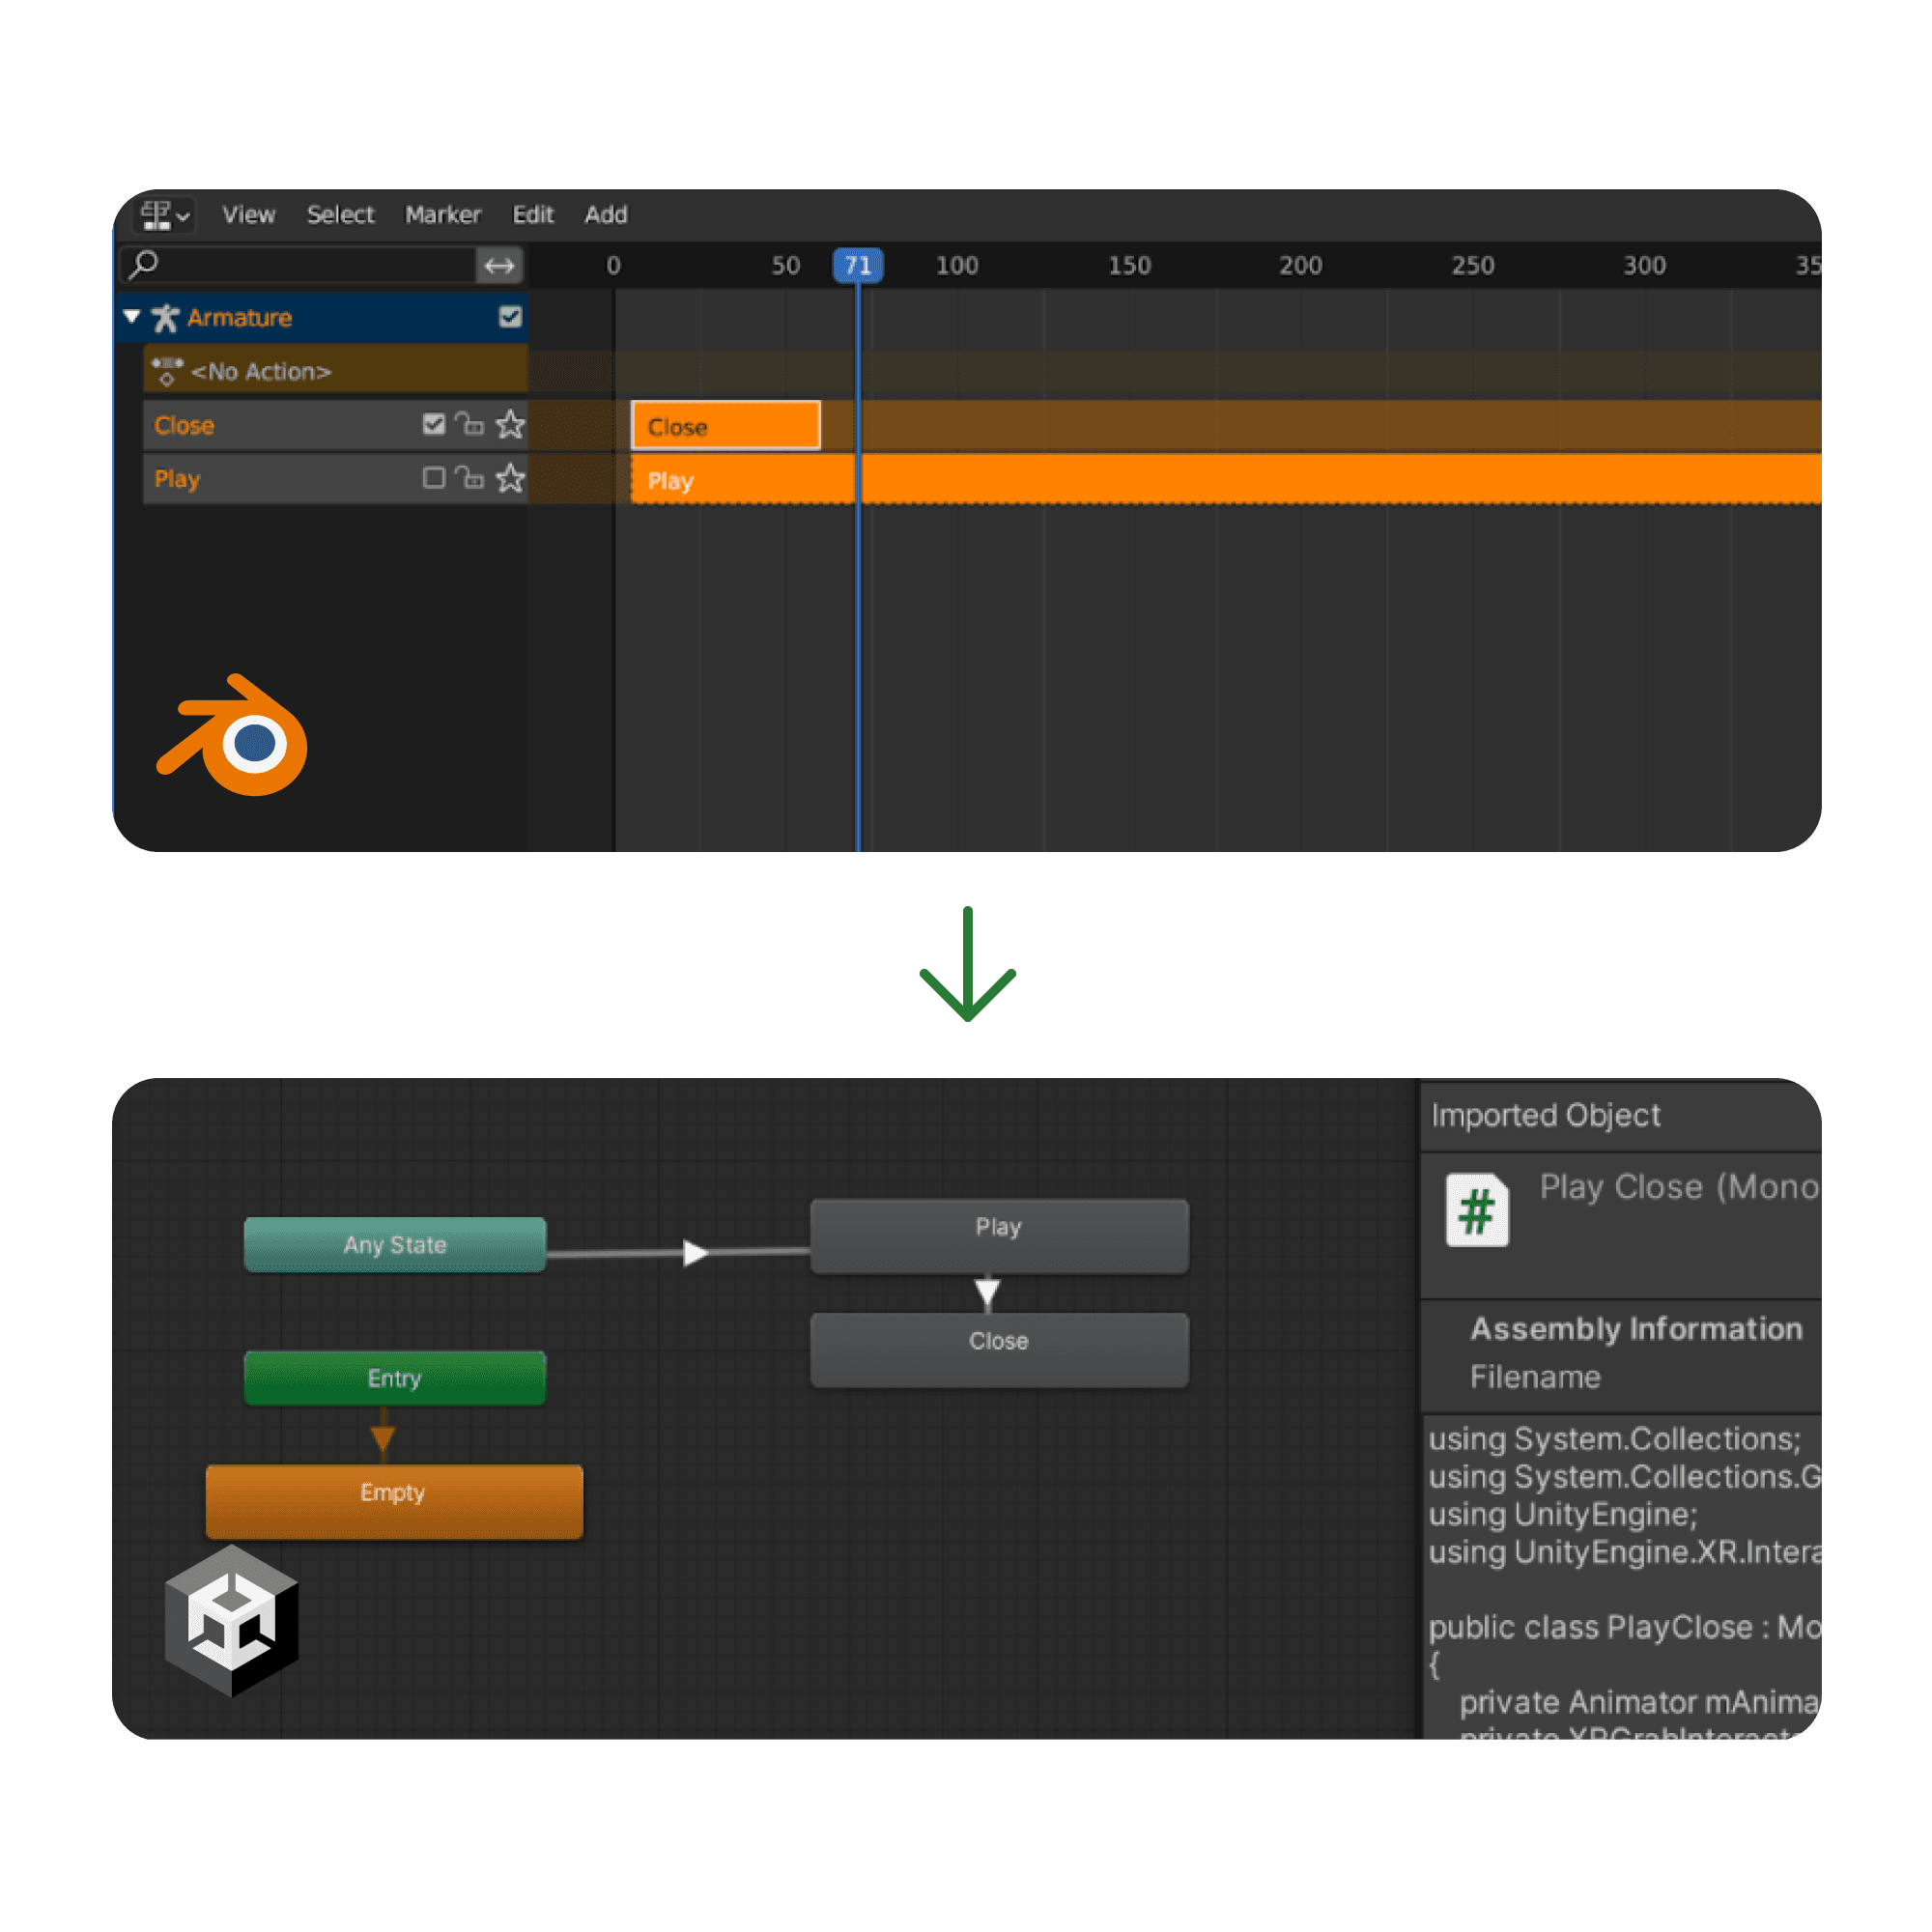Open the View menu
Viewport: 1932px width, 1932px height.
[x=248, y=215]
